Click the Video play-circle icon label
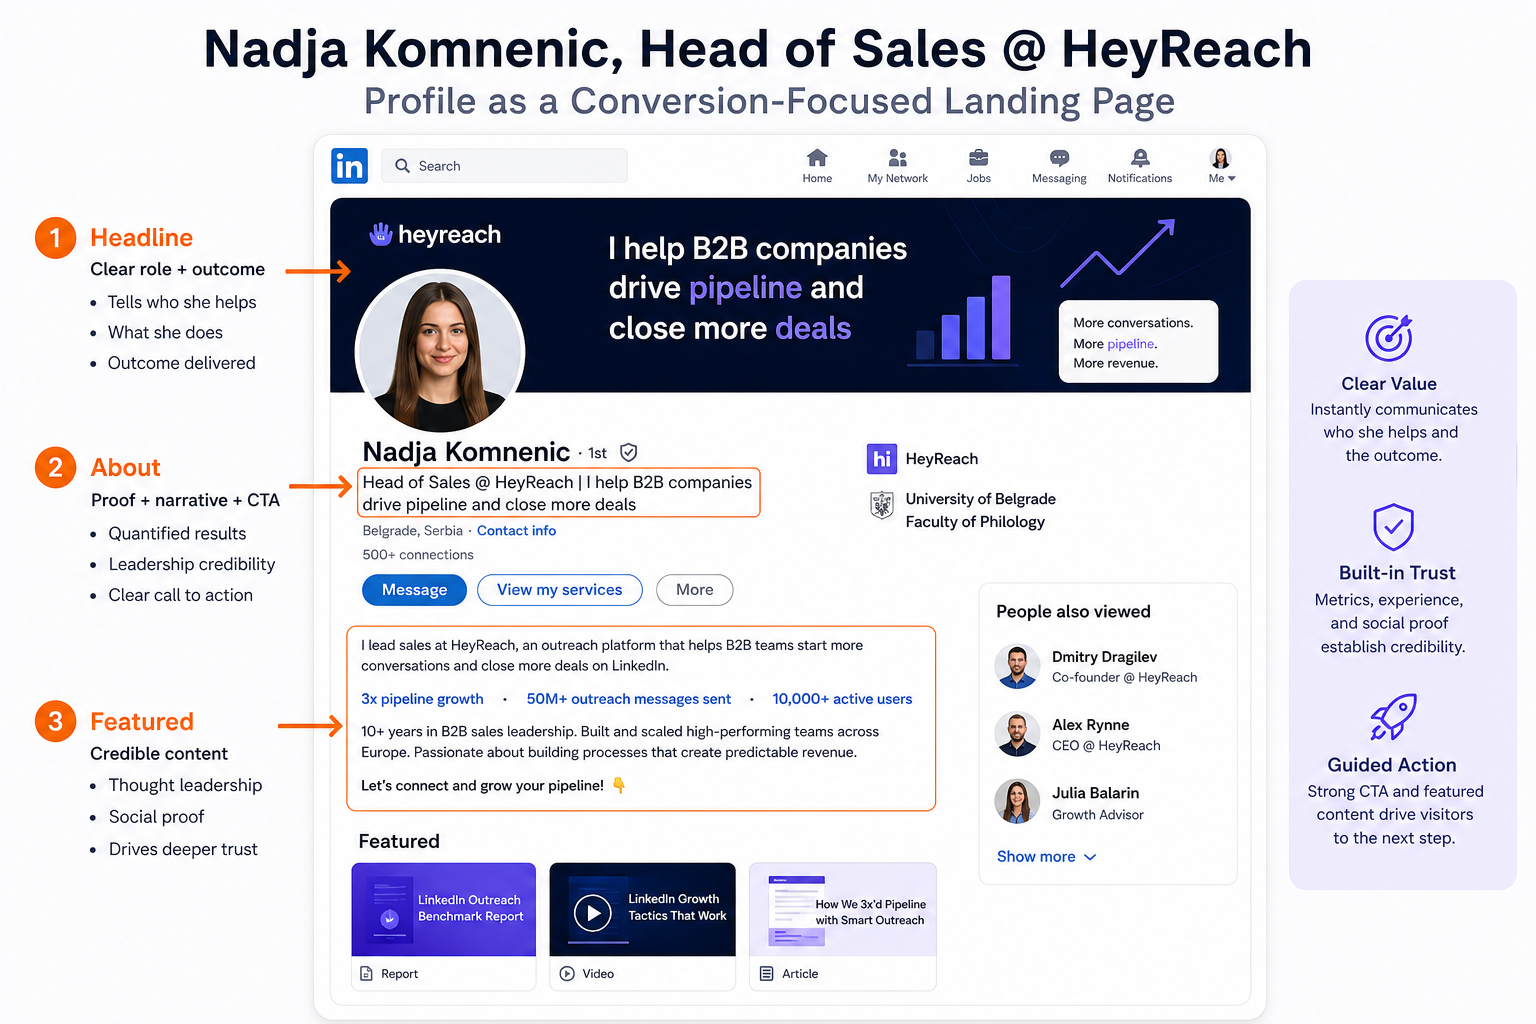Image resolution: width=1536 pixels, height=1024 pixels. point(567,974)
